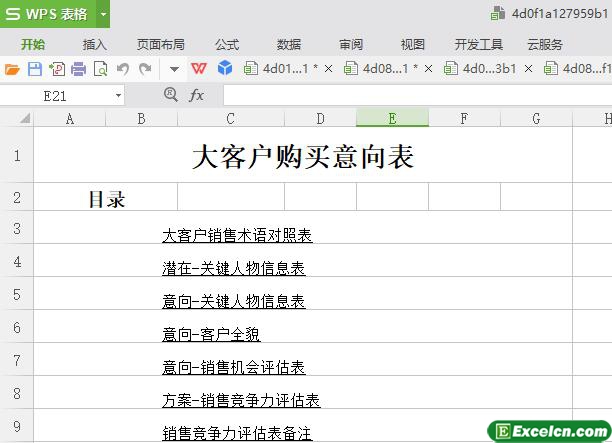Viewport: 612px width, 443px height.
Task: Click the open folder icon
Action: pyautogui.click(x=12, y=69)
